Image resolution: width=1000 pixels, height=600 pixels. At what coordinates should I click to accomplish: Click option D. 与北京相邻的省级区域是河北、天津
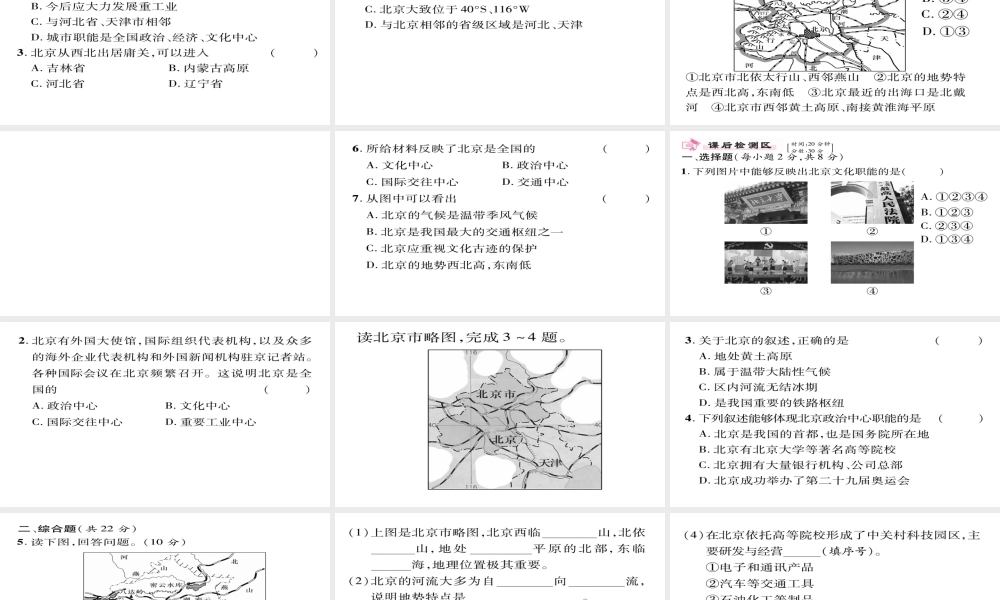pyautogui.click(x=474, y=25)
